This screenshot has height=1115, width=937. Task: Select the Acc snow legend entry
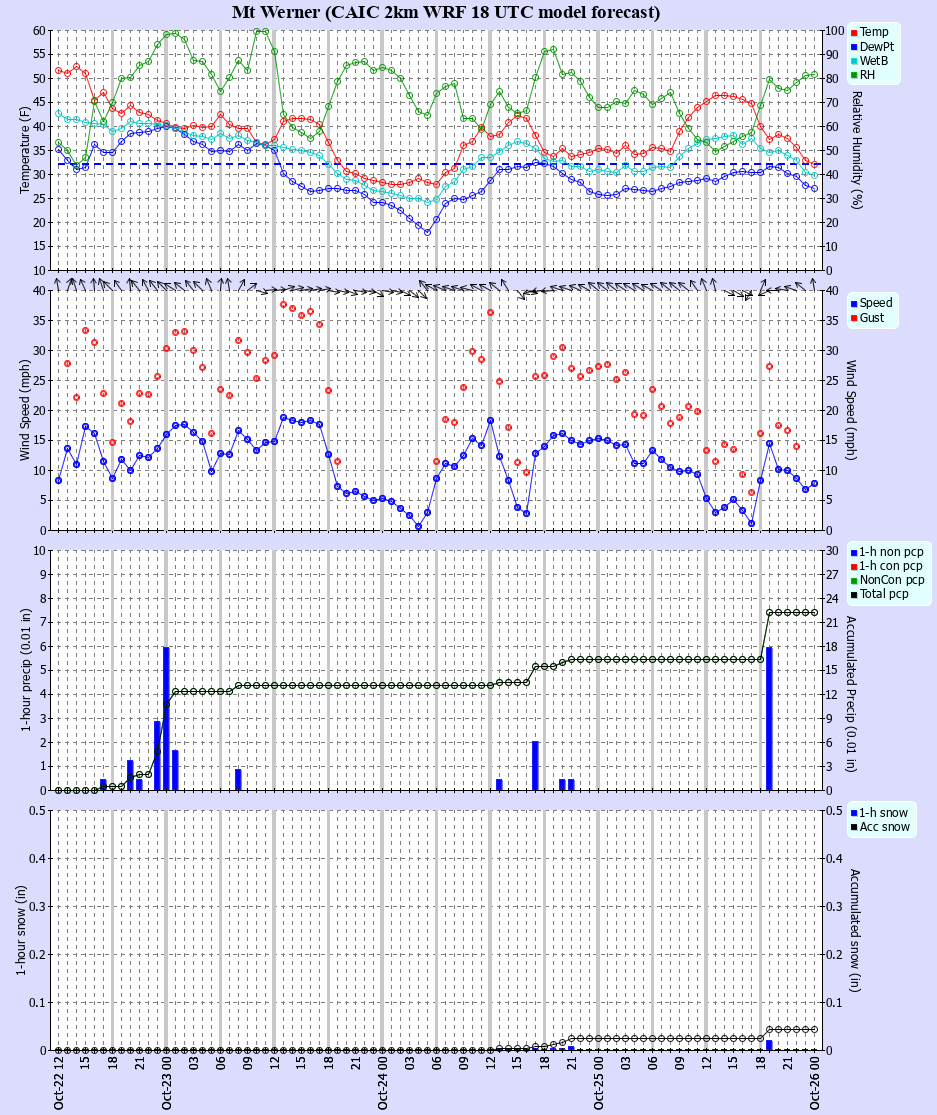(880, 827)
